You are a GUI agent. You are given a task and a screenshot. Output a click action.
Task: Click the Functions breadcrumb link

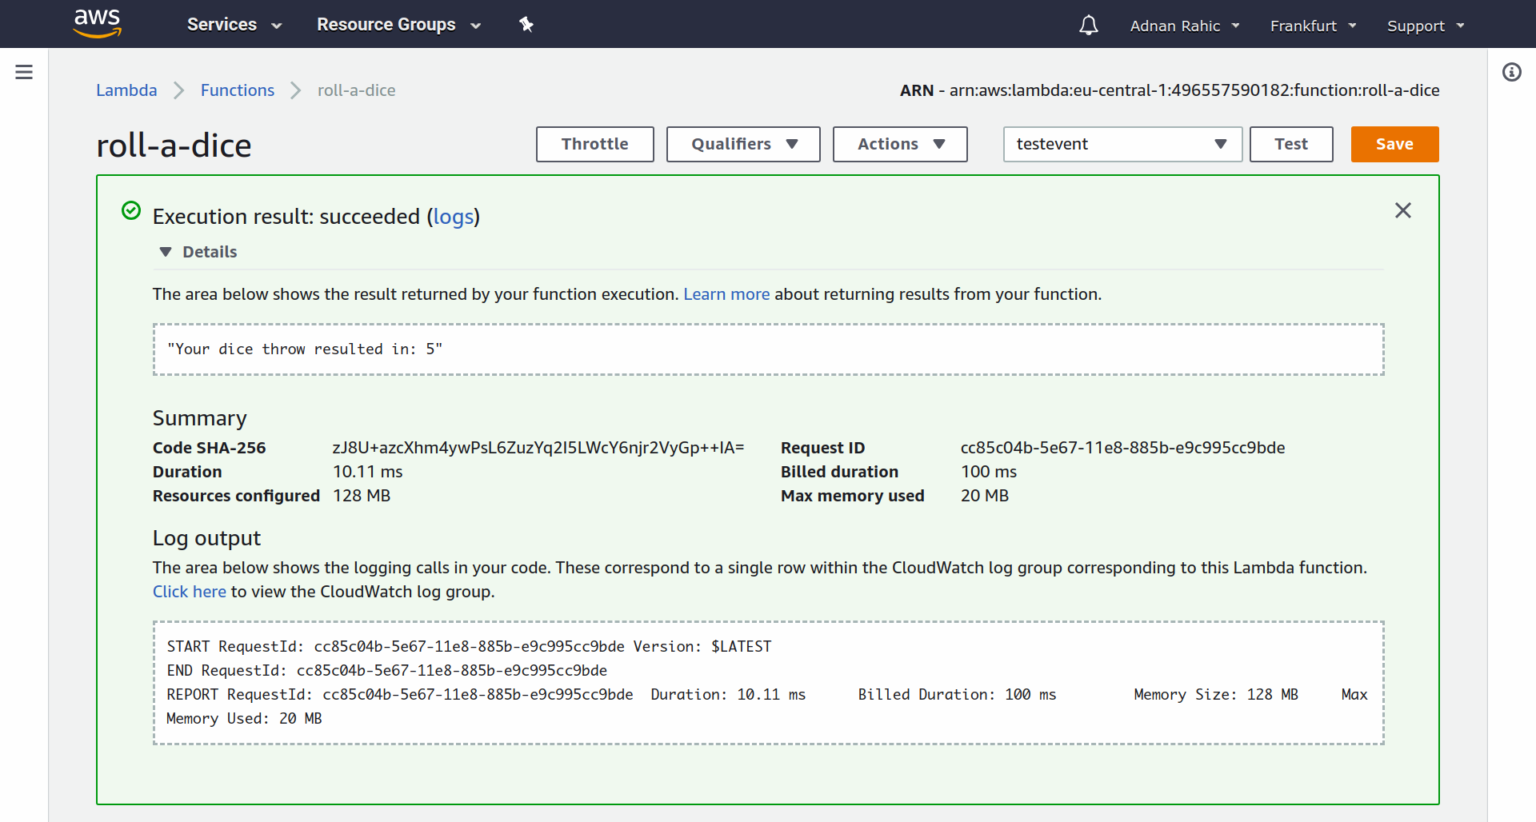point(237,90)
